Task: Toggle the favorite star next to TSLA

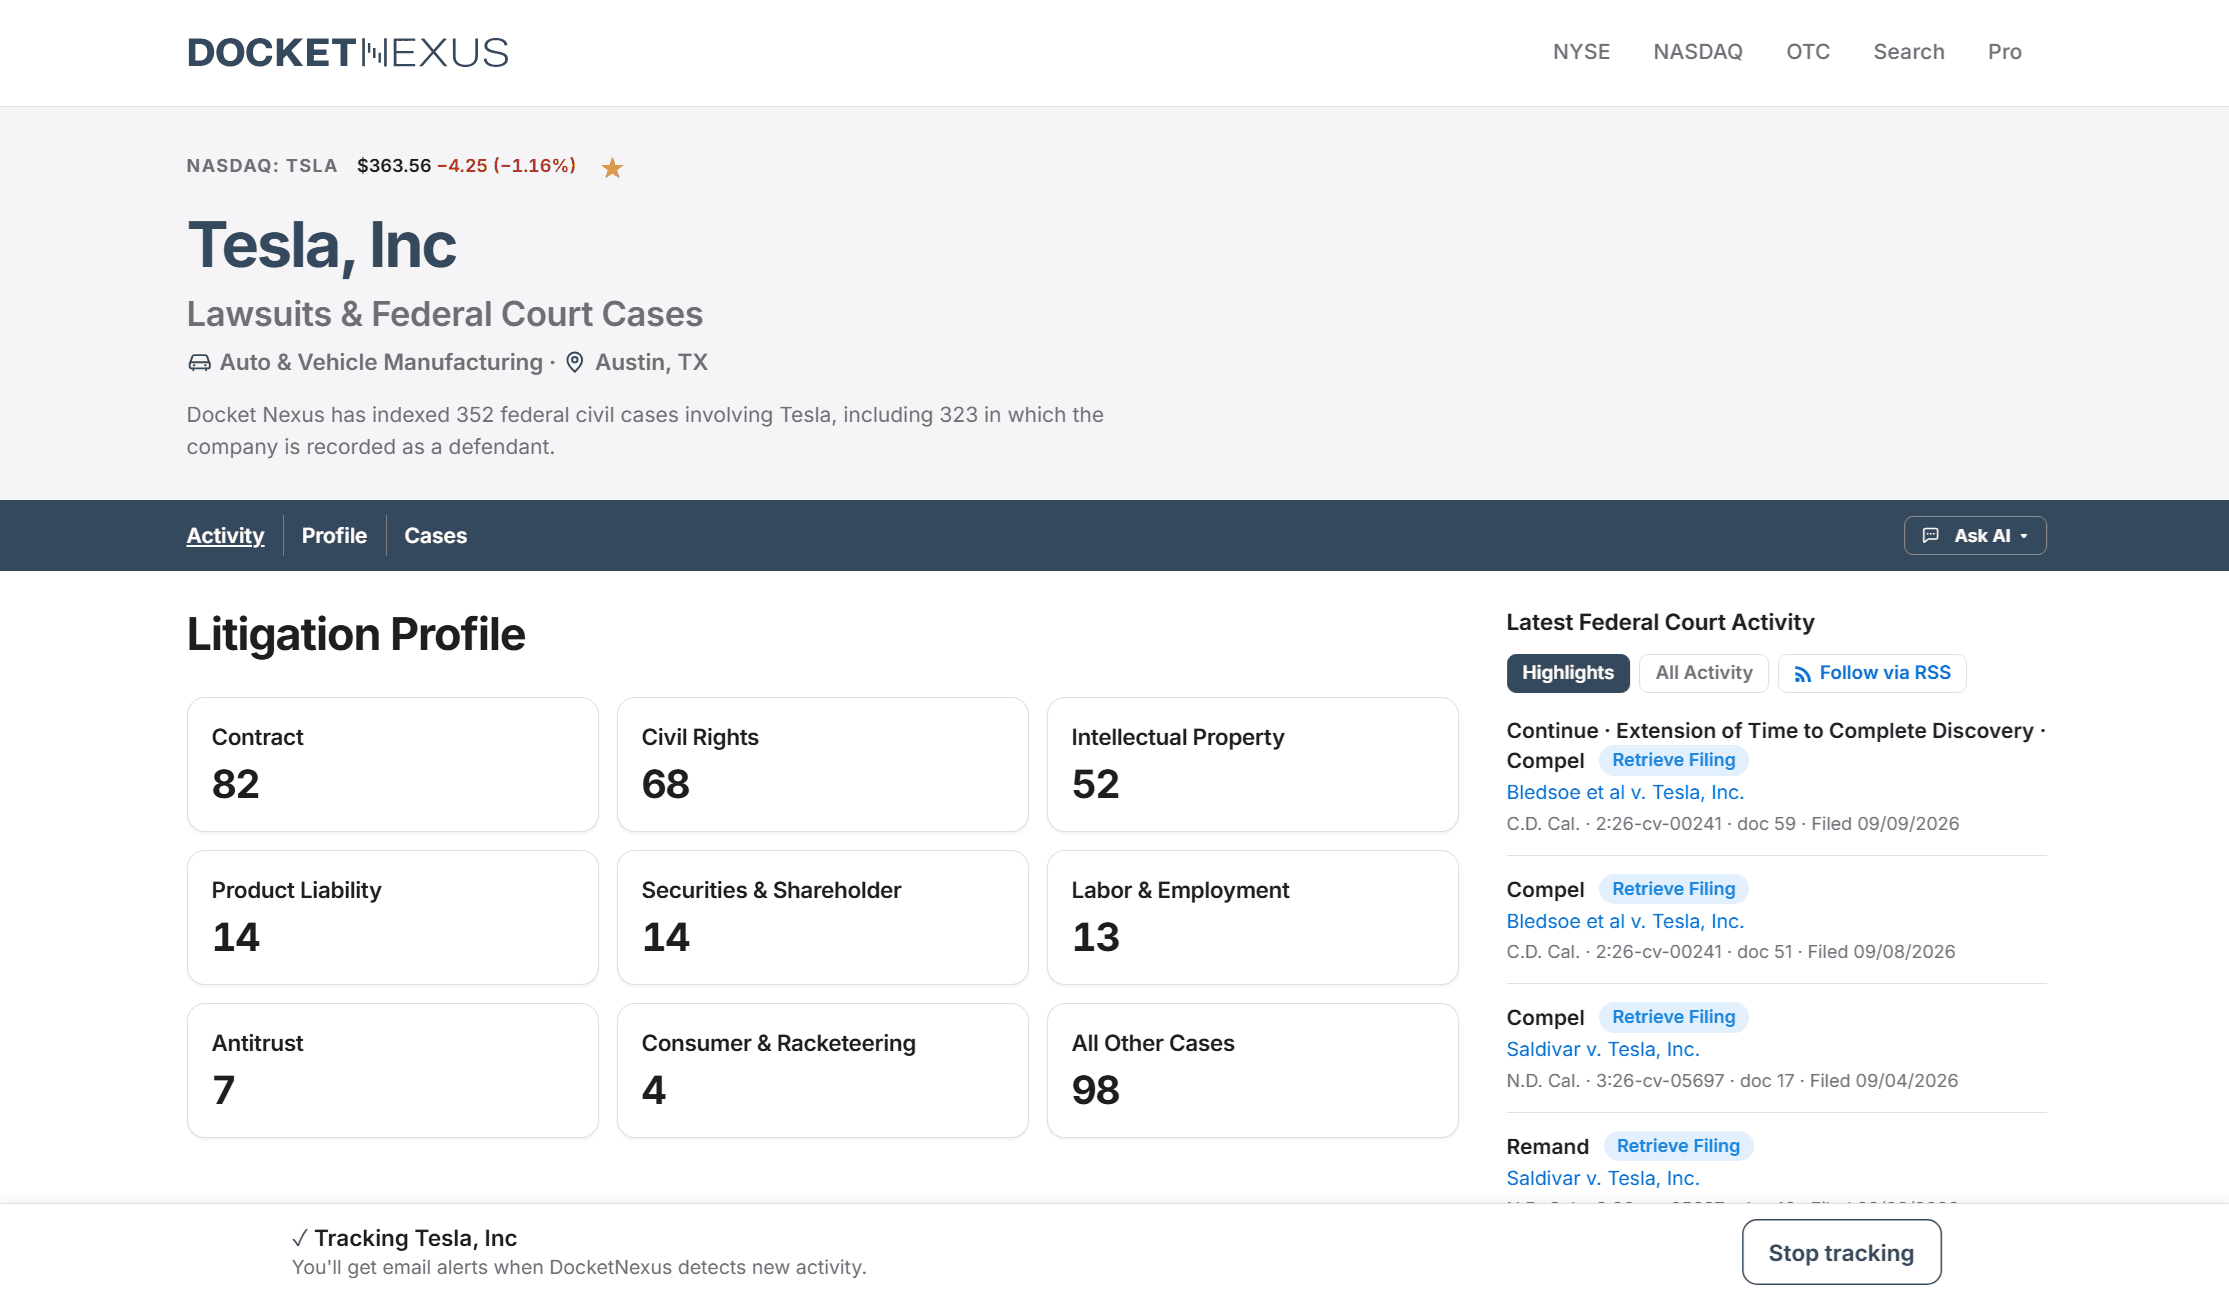Action: tap(612, 168)
